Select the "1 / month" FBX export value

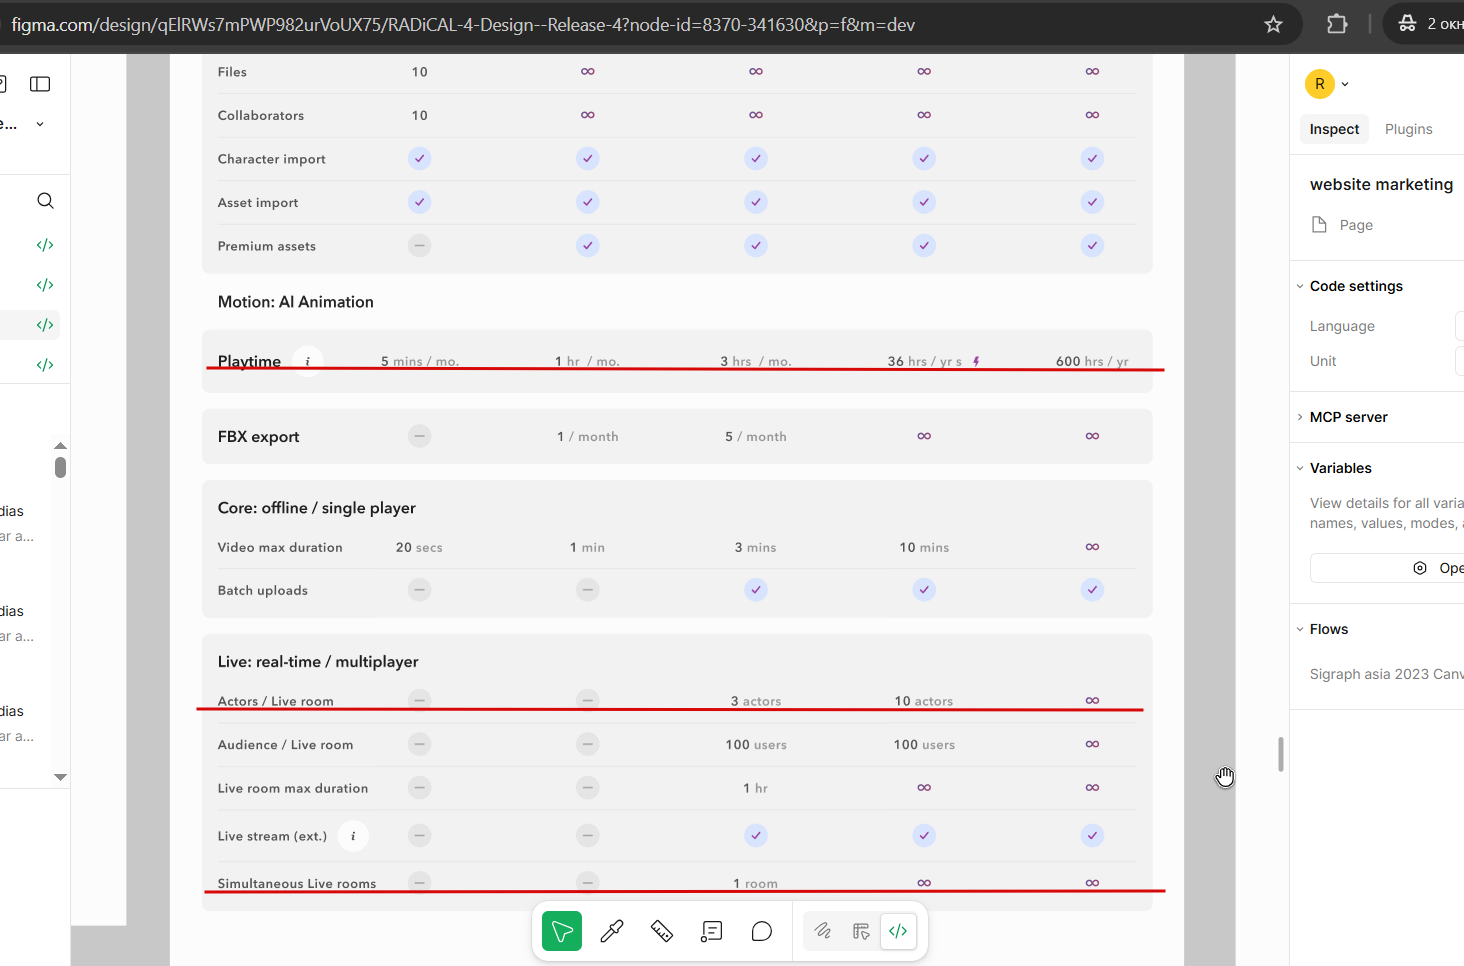[588, 437]
